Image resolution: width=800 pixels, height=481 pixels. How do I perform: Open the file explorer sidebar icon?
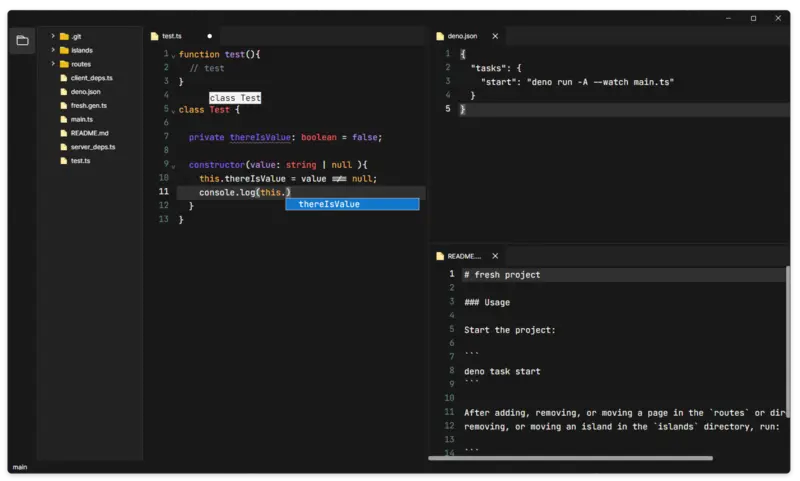pyautogui.click(x=22, y=40)
